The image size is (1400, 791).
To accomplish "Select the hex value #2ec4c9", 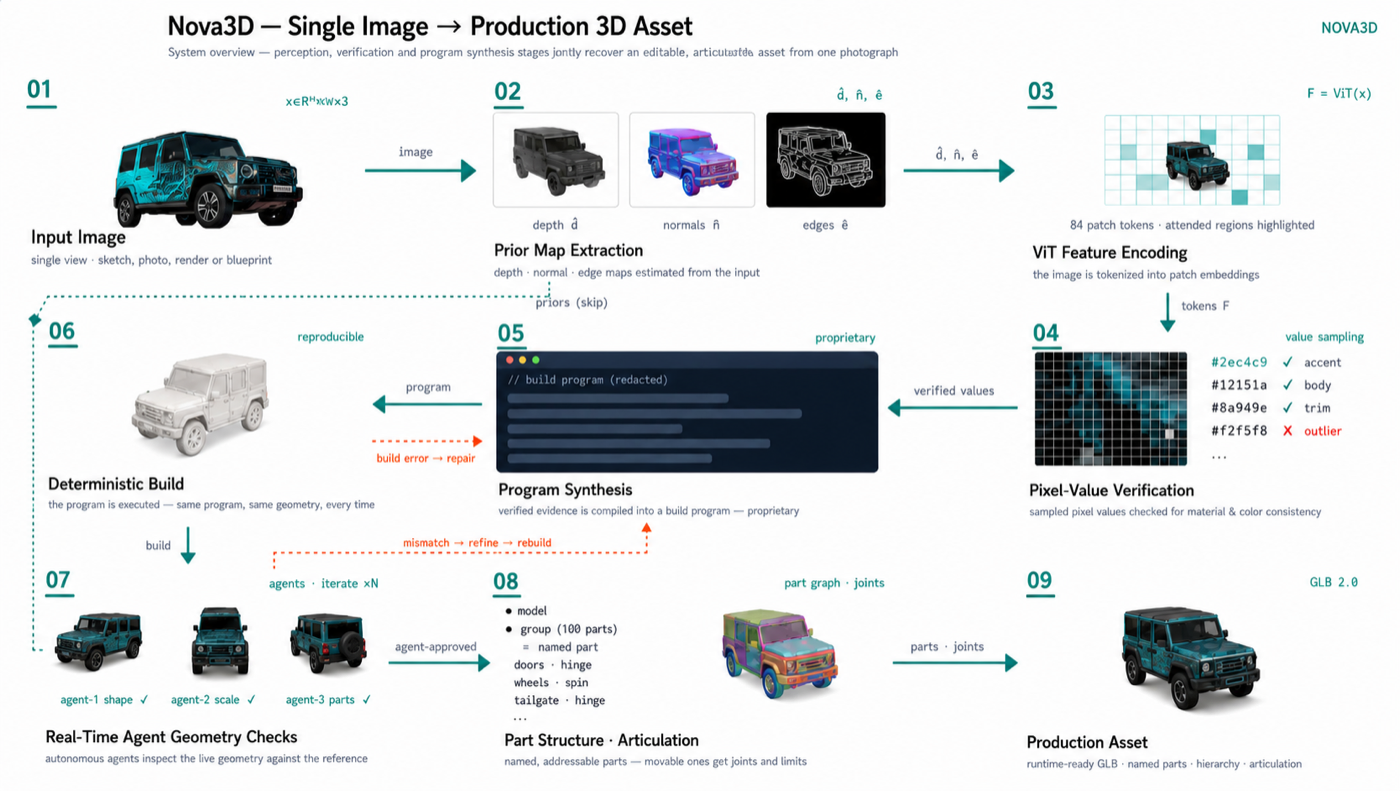I will pyautogui.click(x=1239, y=362).
